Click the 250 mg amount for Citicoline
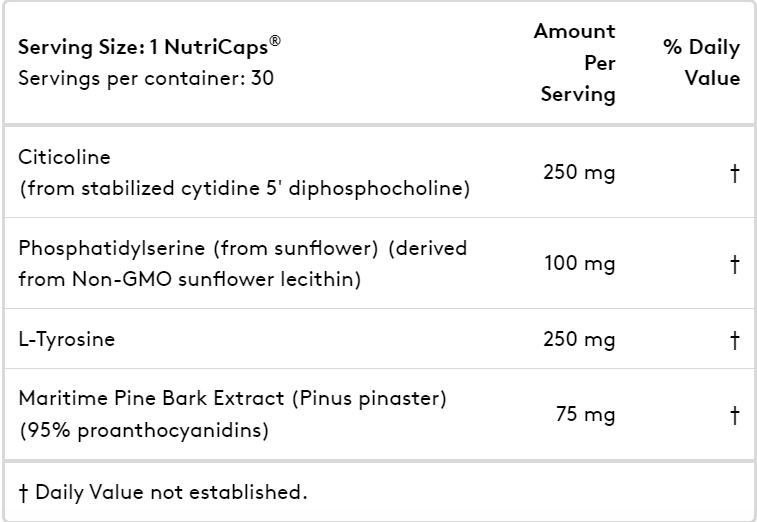The width and height of the screenshot is (757, 522). point(579,172)
